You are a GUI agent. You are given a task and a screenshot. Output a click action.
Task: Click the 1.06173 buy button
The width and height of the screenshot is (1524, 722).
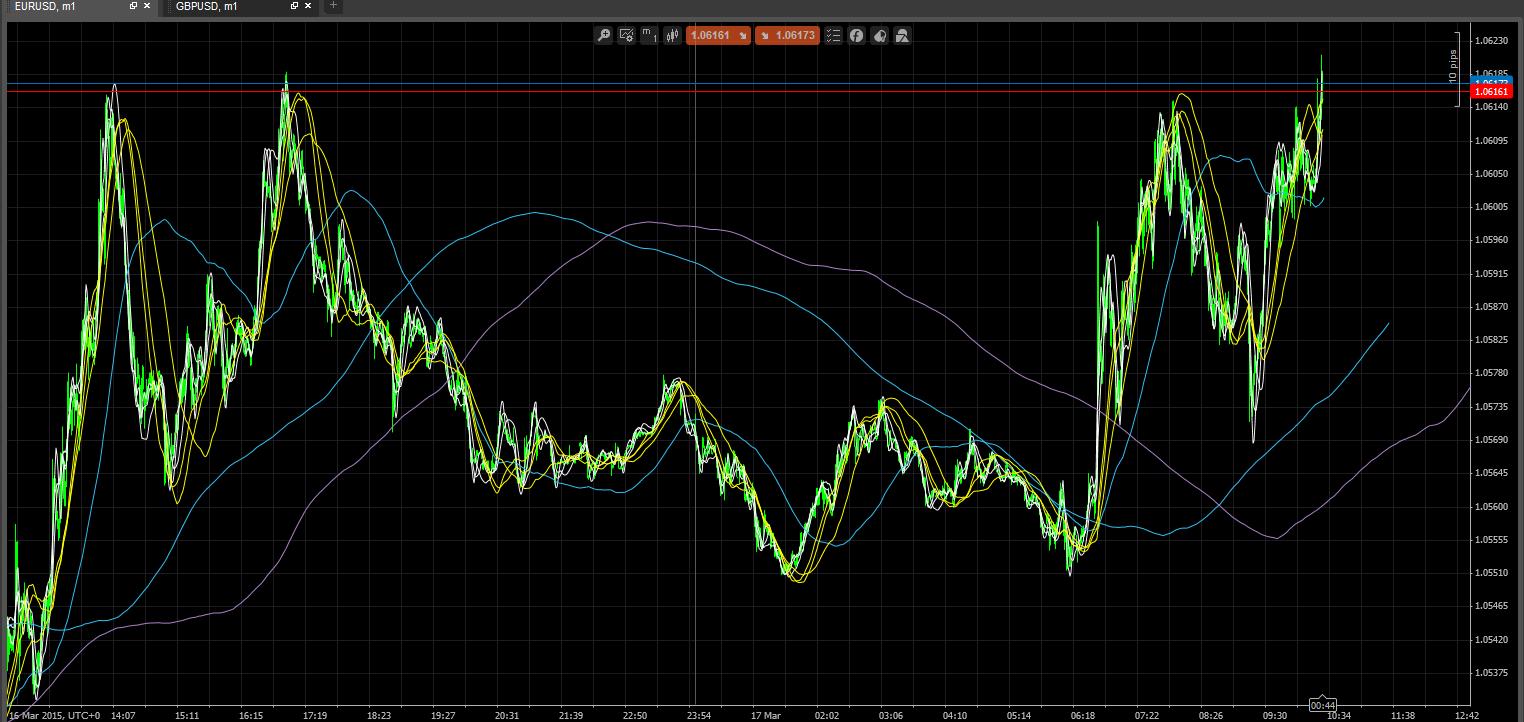787,35
